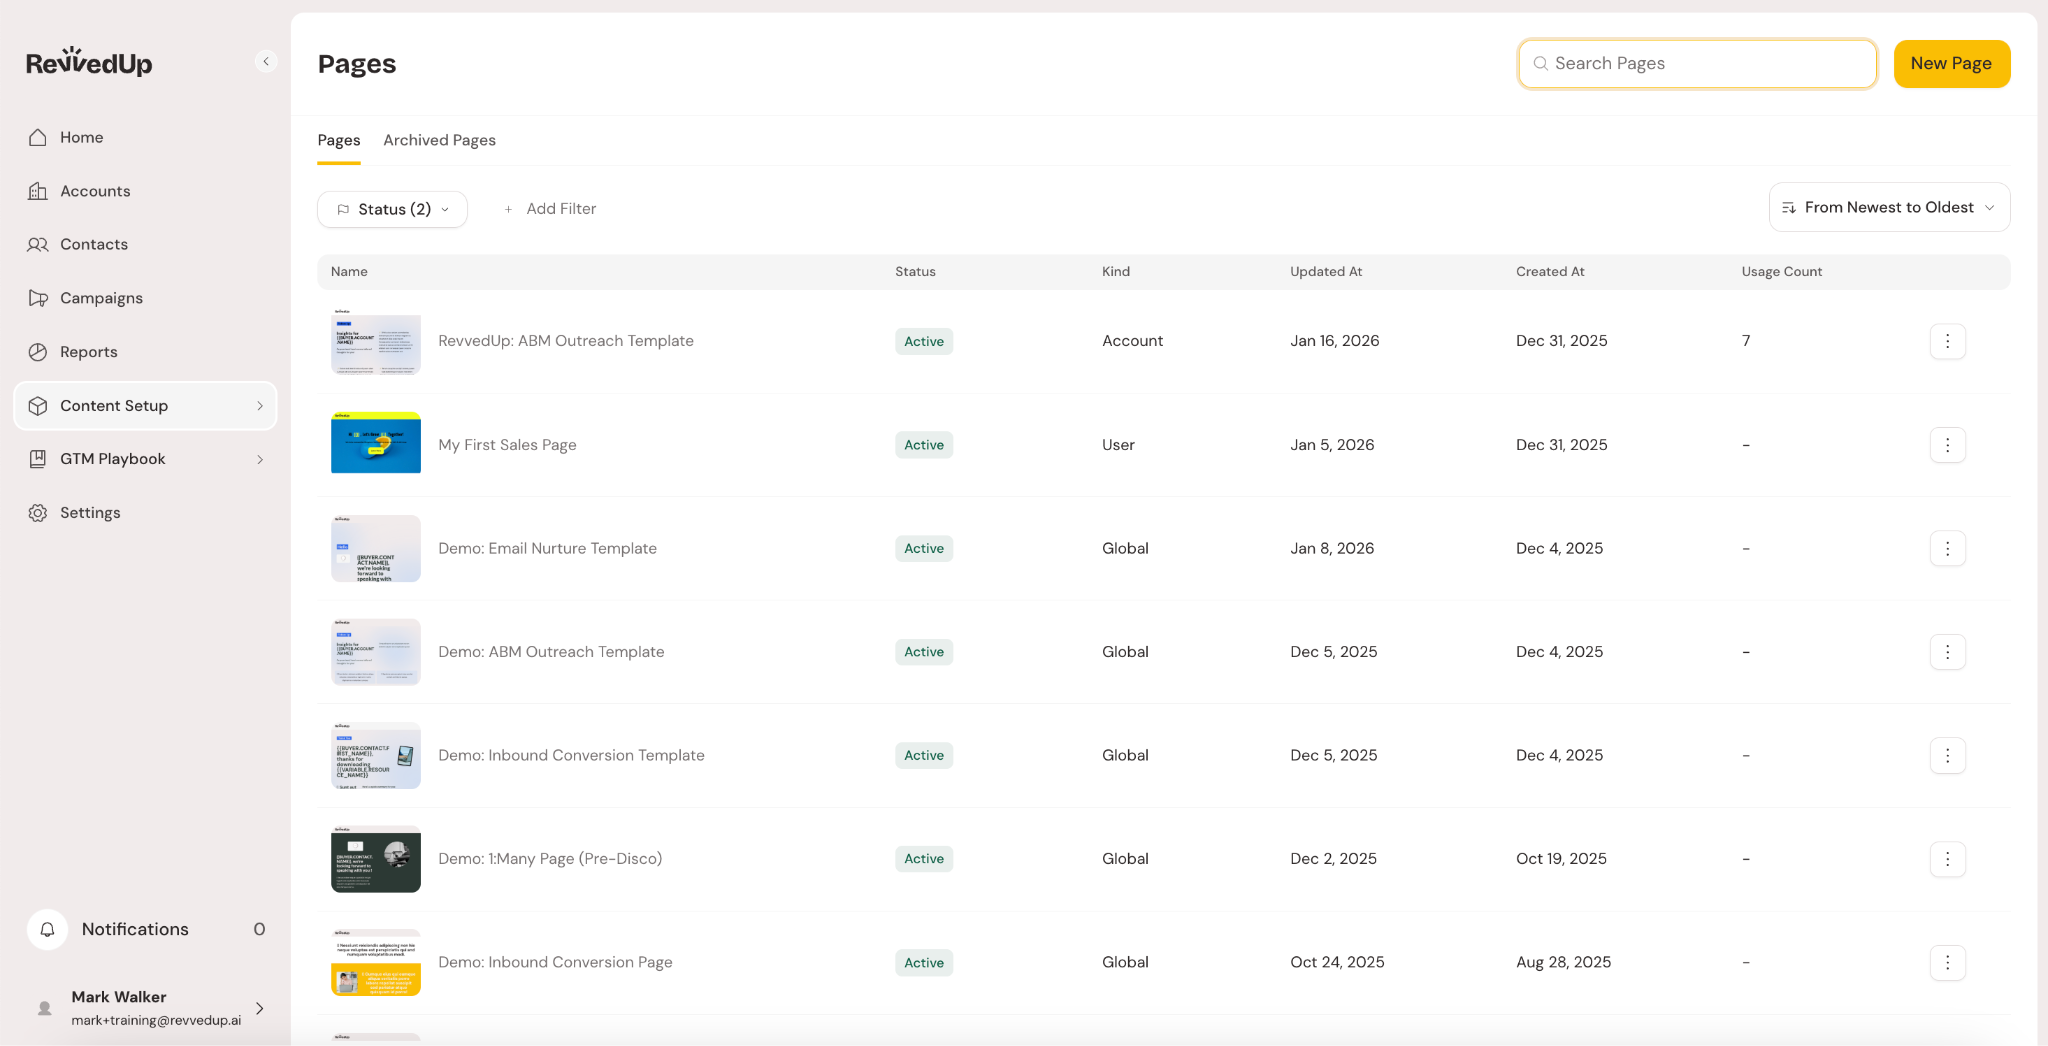This screenshot has width=2048, height=1046.
Task: Click the Notifications bell icon
Action: 47,929
